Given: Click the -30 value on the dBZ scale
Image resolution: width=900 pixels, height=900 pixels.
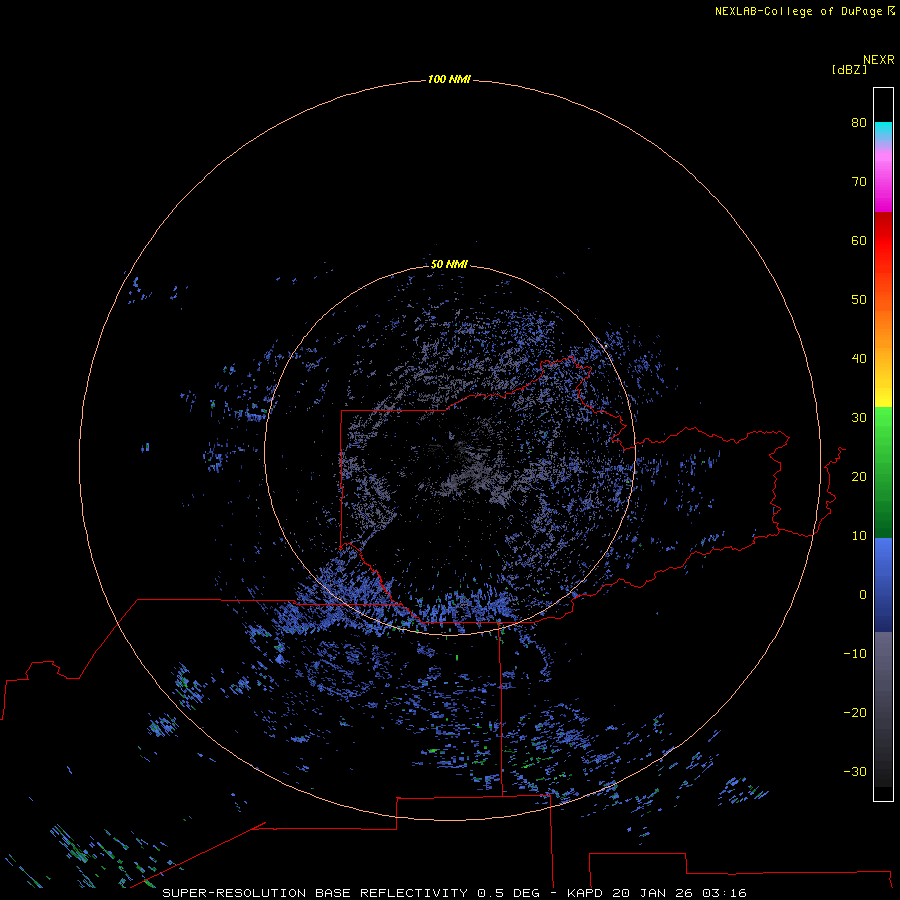Looking at the screenshot, I should [x=855, y=771].
